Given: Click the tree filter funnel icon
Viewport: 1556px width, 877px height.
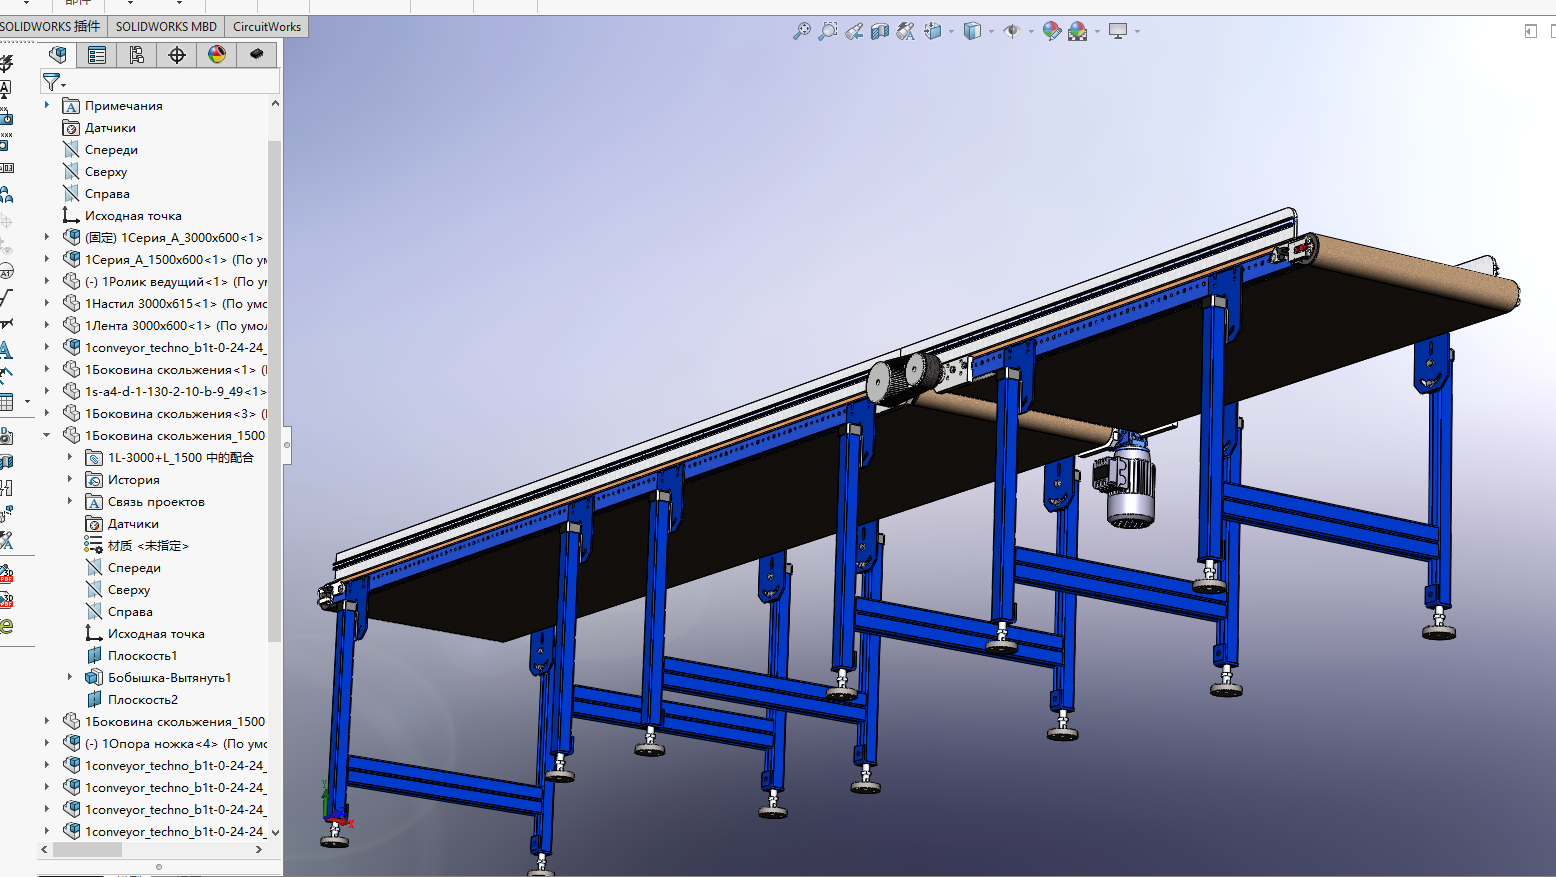Looking at the screenshot, I should coord(51,82).
